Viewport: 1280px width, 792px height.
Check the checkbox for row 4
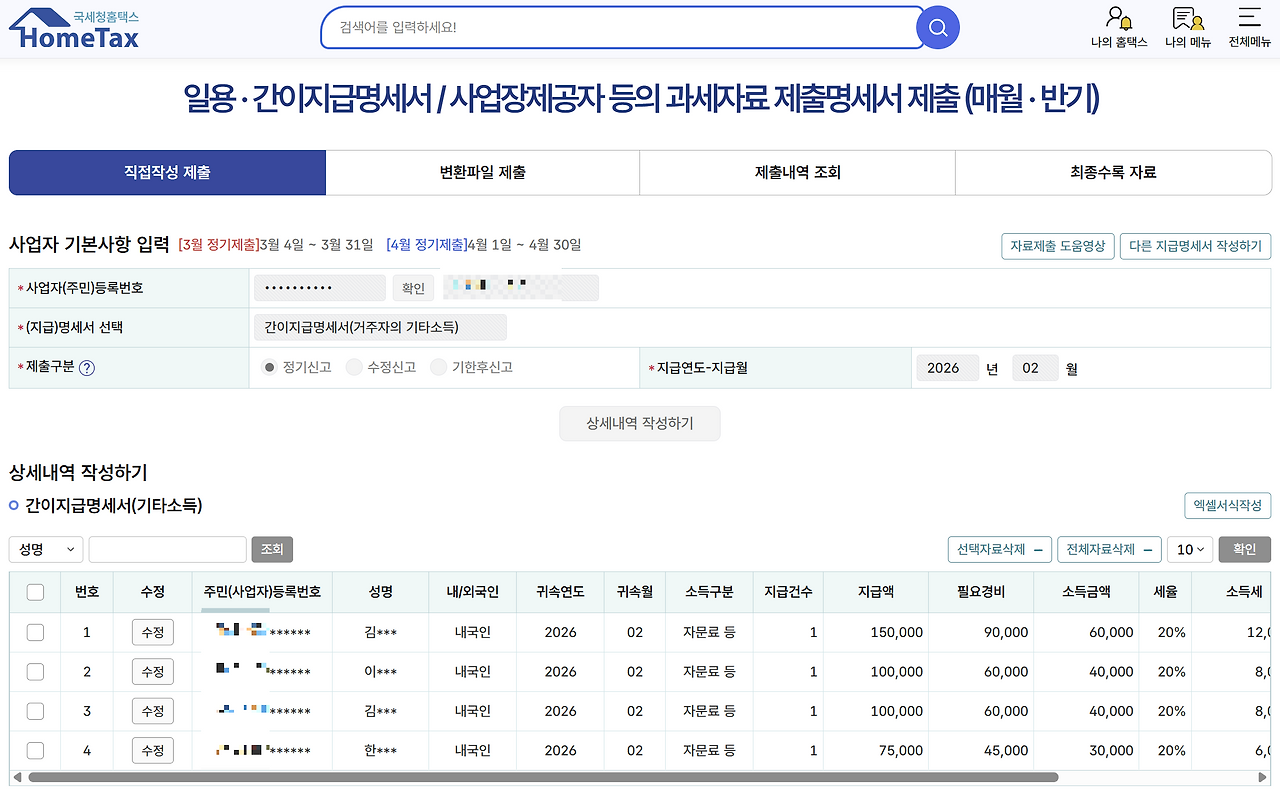(35, 750)
